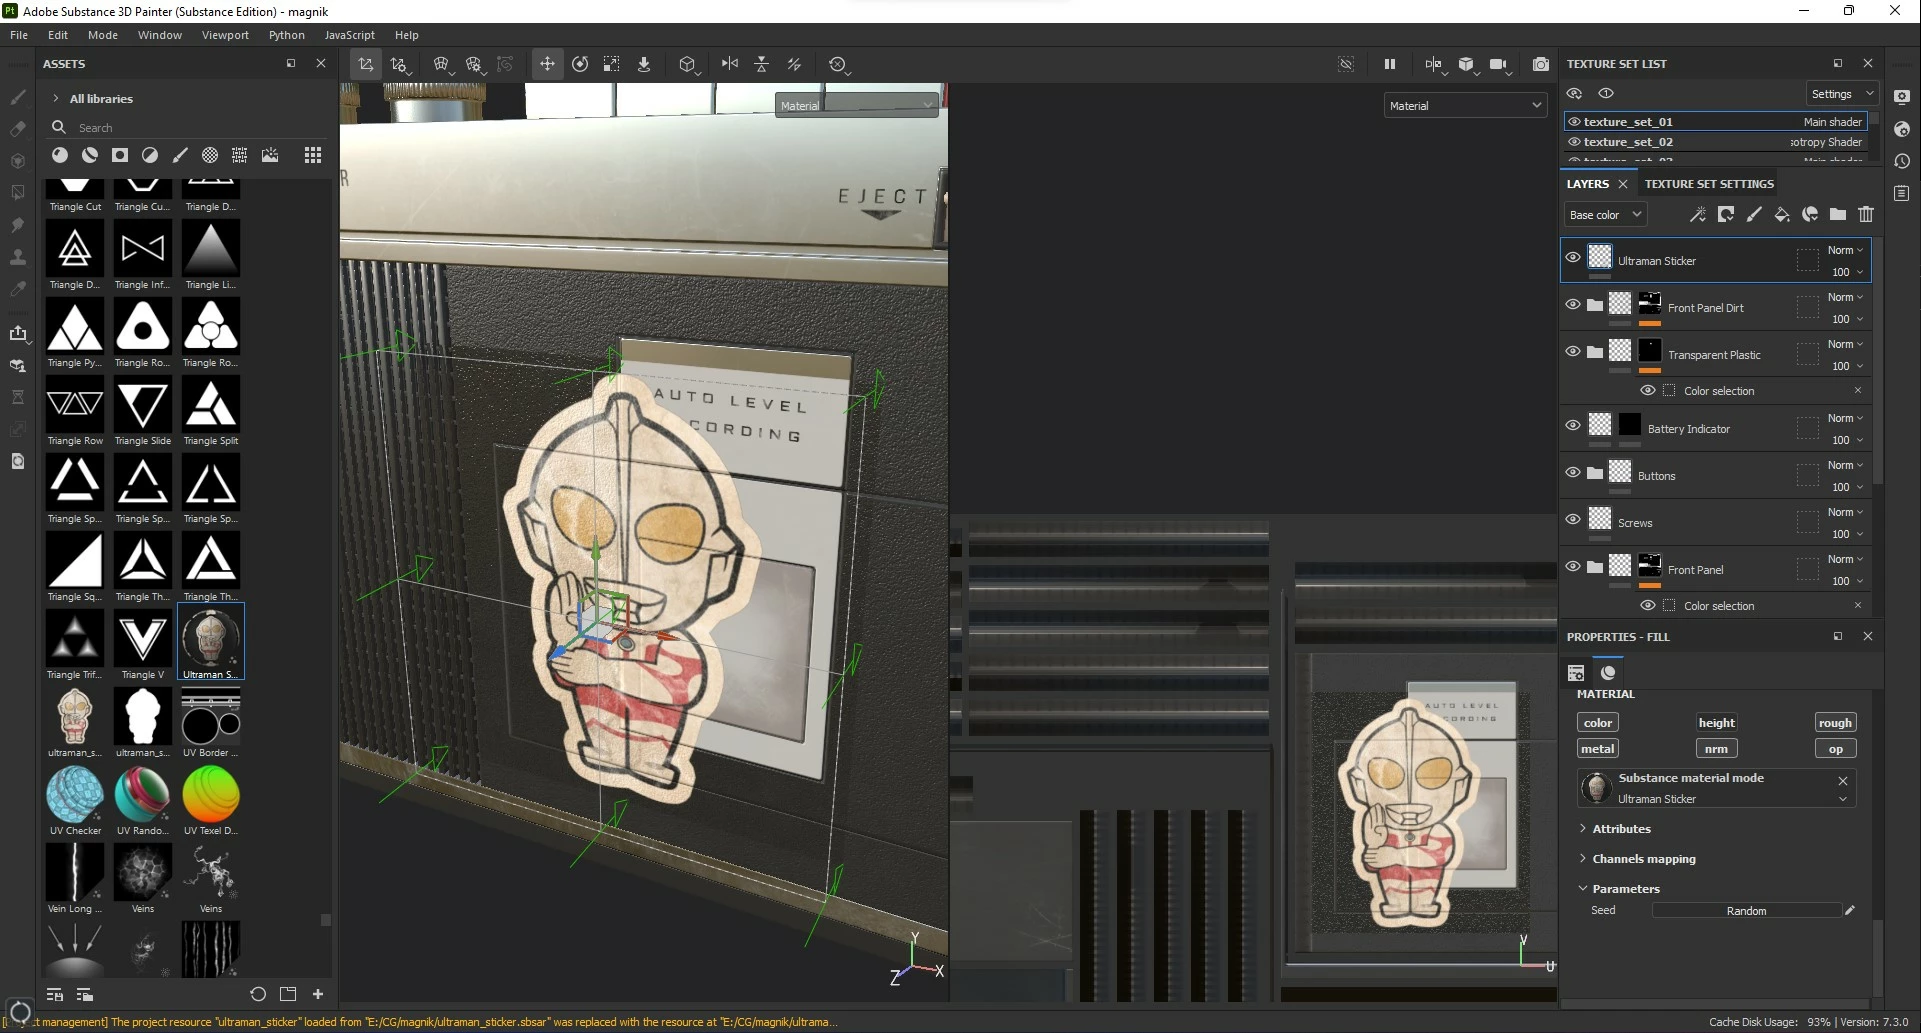The image size is (1921, 1033).
Task: Filter assets by Materials sphere icon
Action: click(x=60, y=155)
